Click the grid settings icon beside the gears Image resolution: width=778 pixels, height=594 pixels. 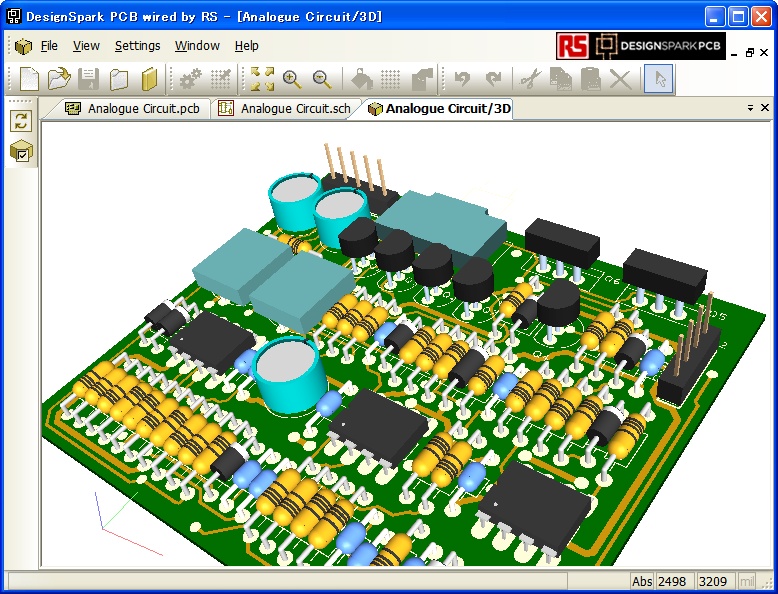[220, 79]
